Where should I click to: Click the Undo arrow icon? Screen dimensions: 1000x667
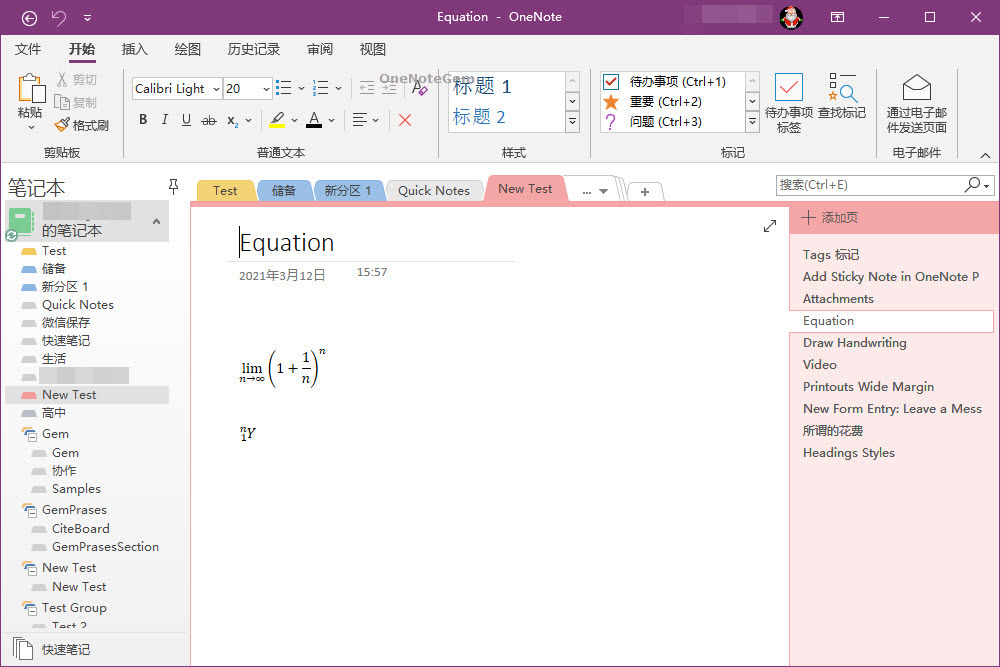pos(59,17)
